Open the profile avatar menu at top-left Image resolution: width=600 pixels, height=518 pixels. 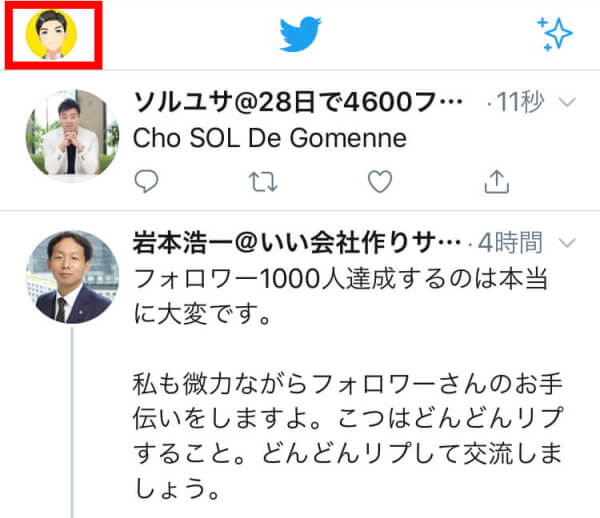[51, 34]
